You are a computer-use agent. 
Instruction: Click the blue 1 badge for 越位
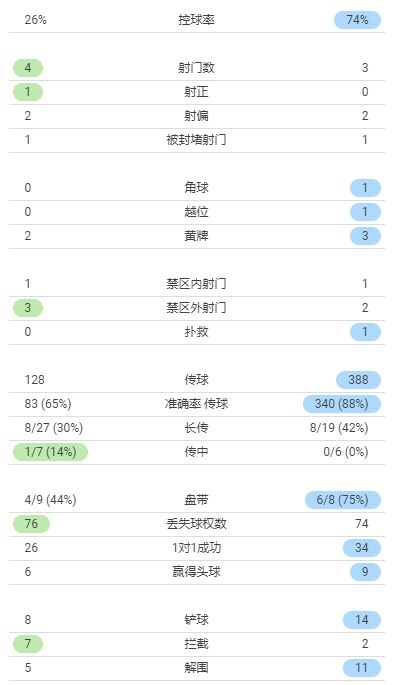[x=365, y=212]
